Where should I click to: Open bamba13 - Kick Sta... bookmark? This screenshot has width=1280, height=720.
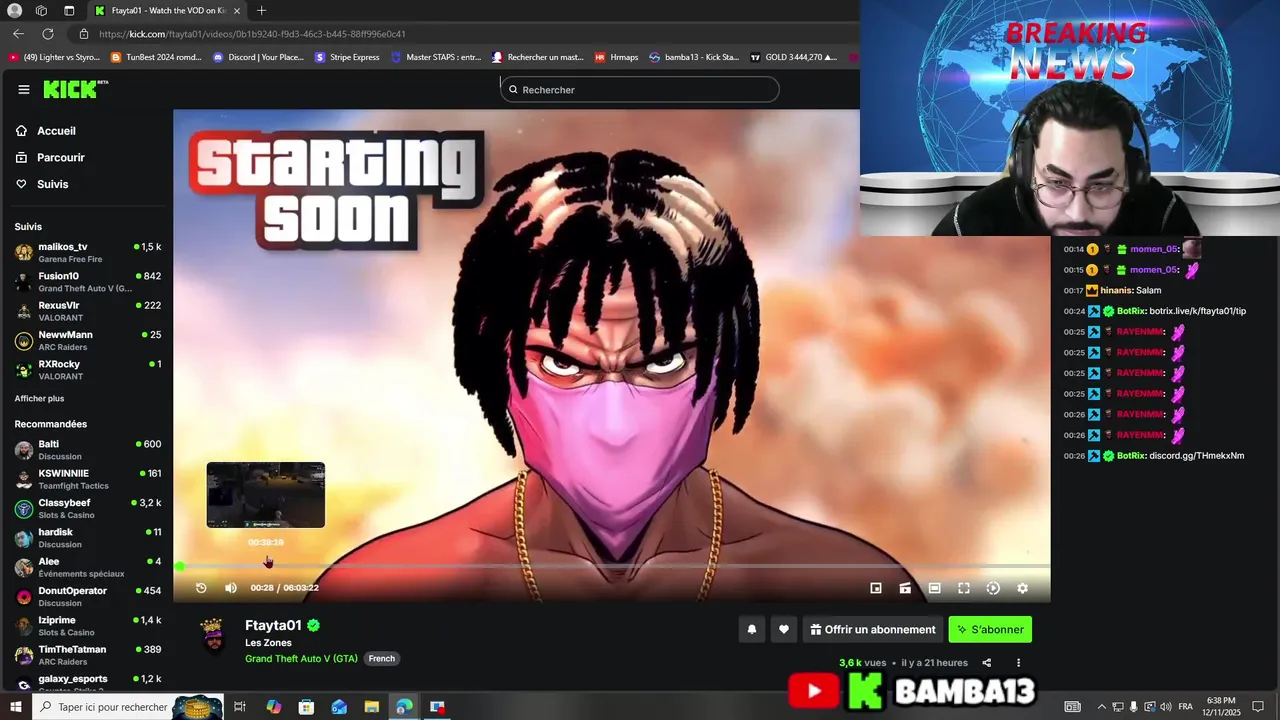(694, 57)
